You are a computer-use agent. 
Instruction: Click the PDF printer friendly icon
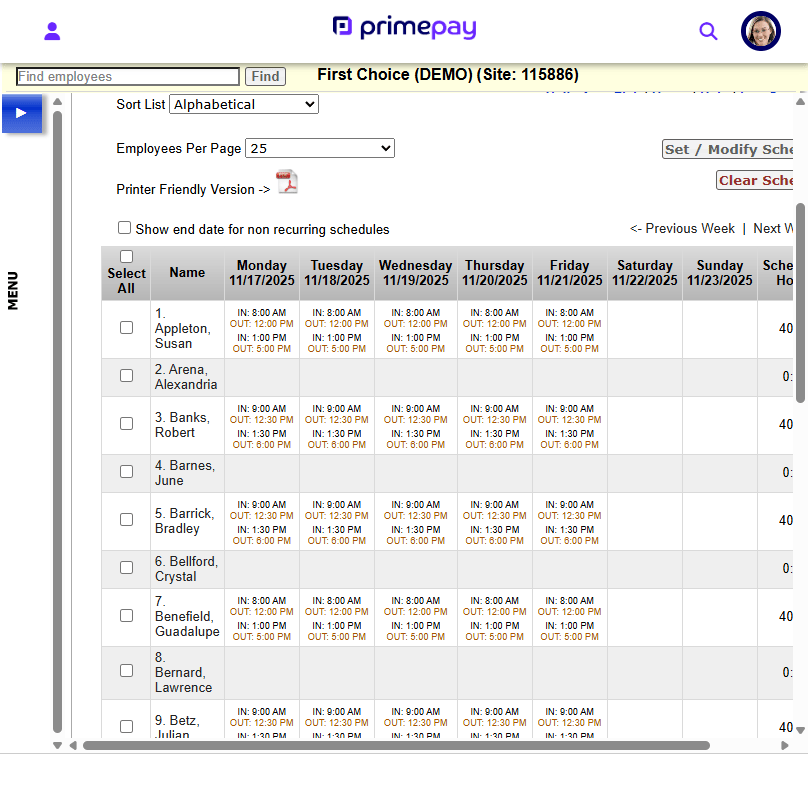(x=288, y=183)
